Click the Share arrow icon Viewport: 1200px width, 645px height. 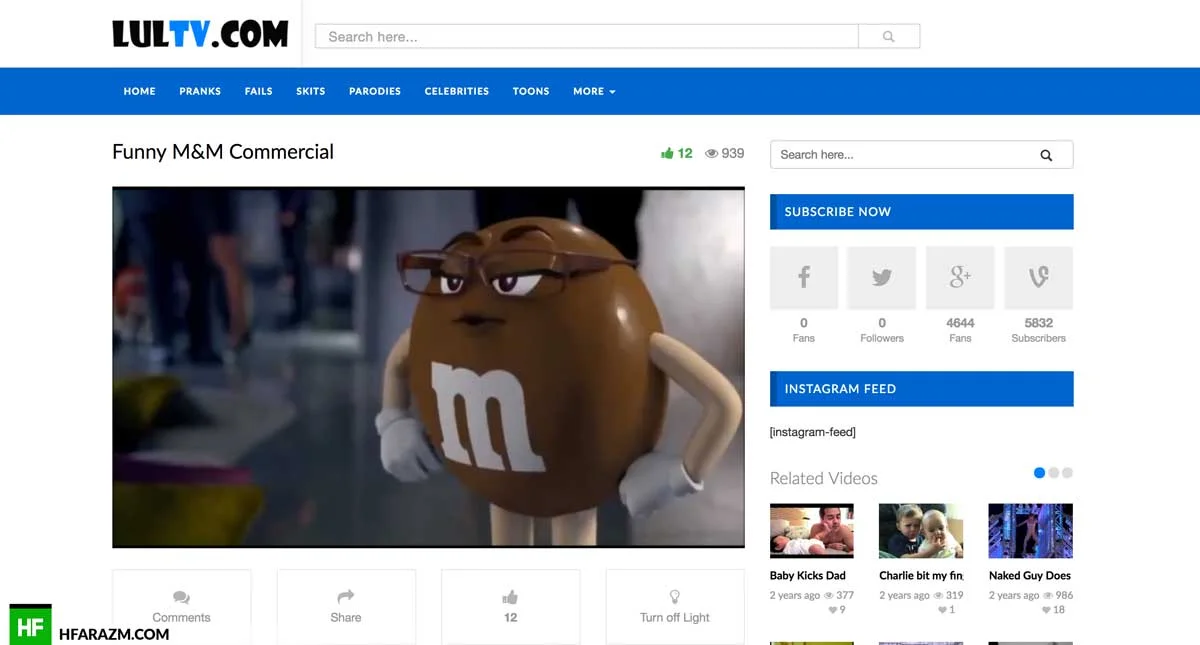[346, 597]
